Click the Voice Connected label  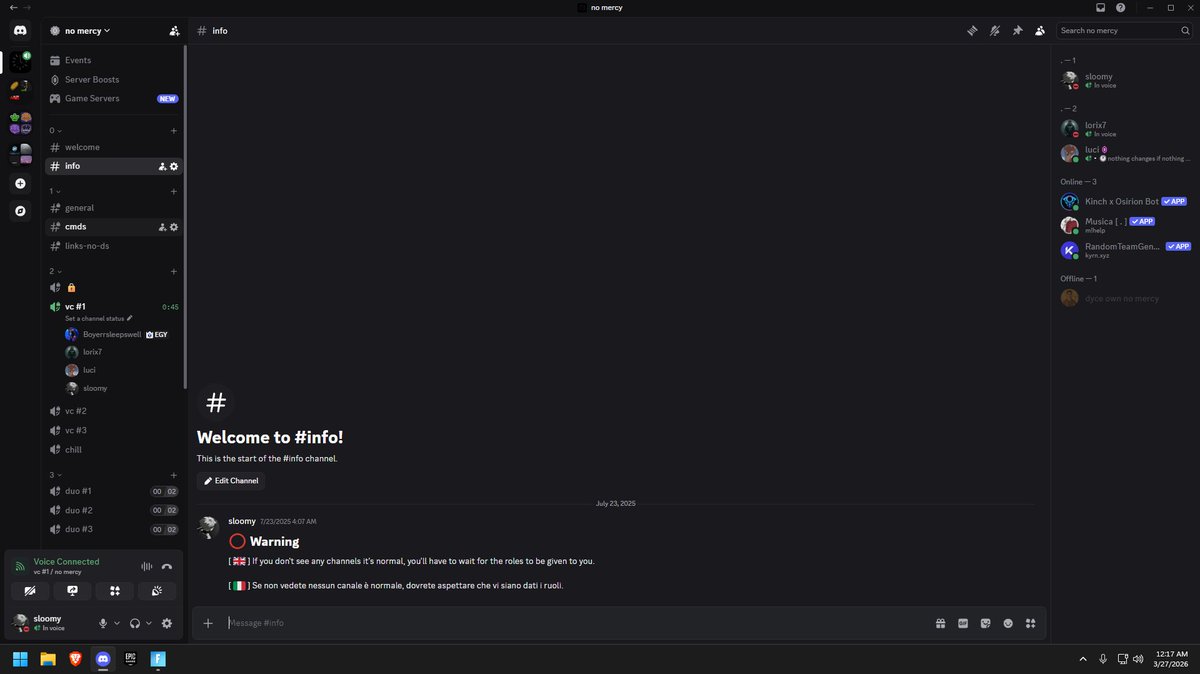pyautogui.click(x=66, y=562)
